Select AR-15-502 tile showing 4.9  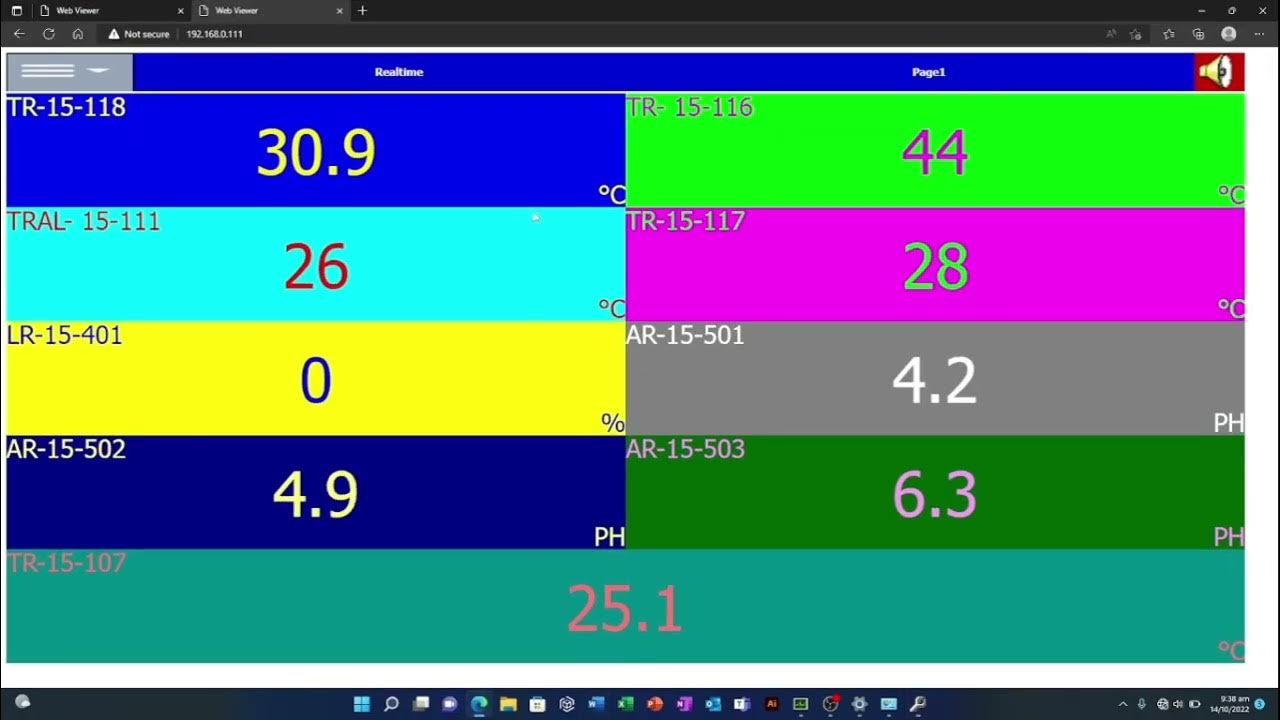pos(316,492)
